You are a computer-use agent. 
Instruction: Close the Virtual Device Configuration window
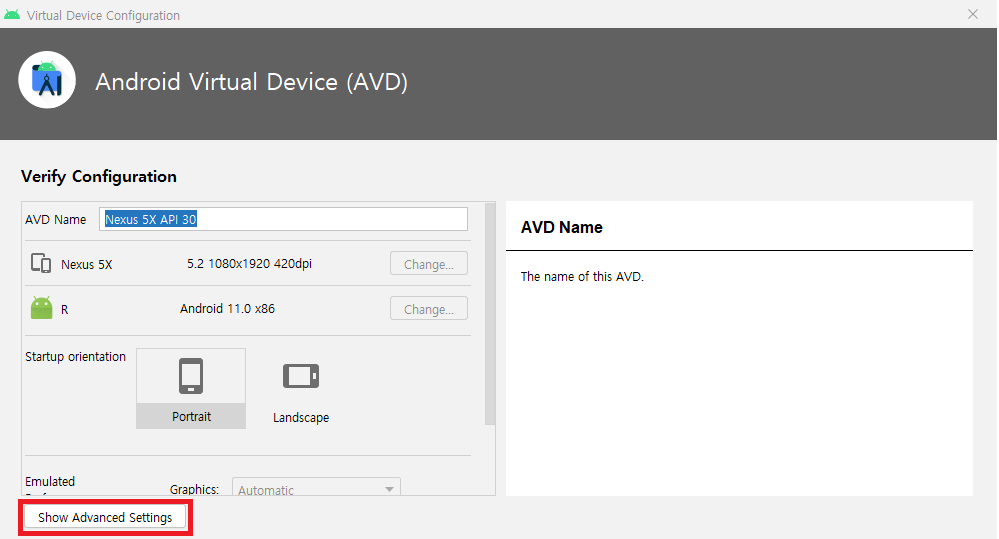972,14
